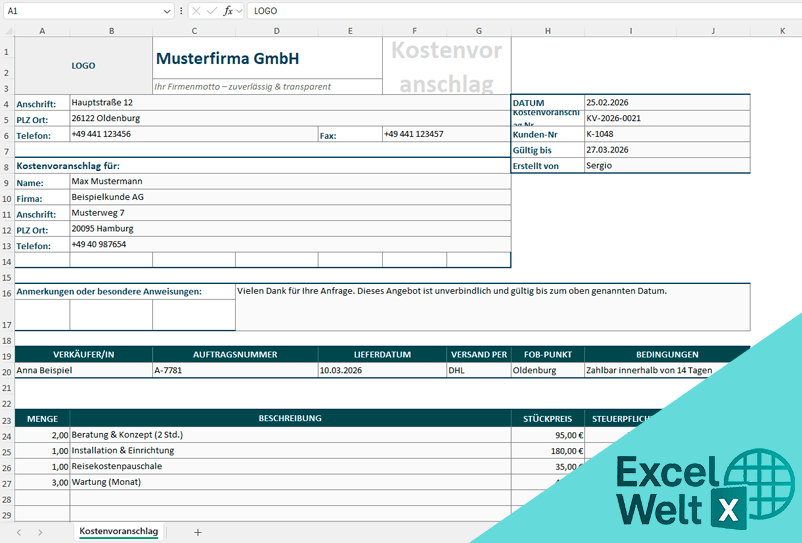Add a new sheet with plus icon

click(x=198, y=532)
